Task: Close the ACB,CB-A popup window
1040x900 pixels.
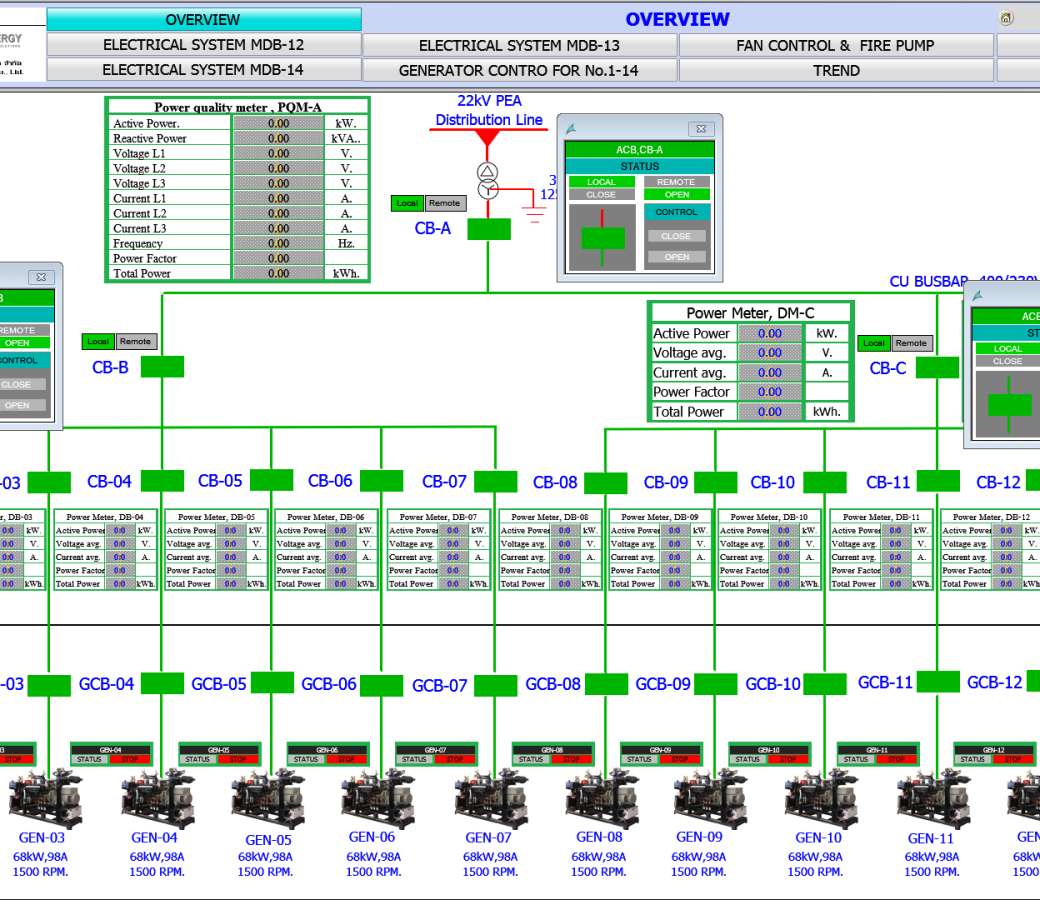Action: coord(702,129)
